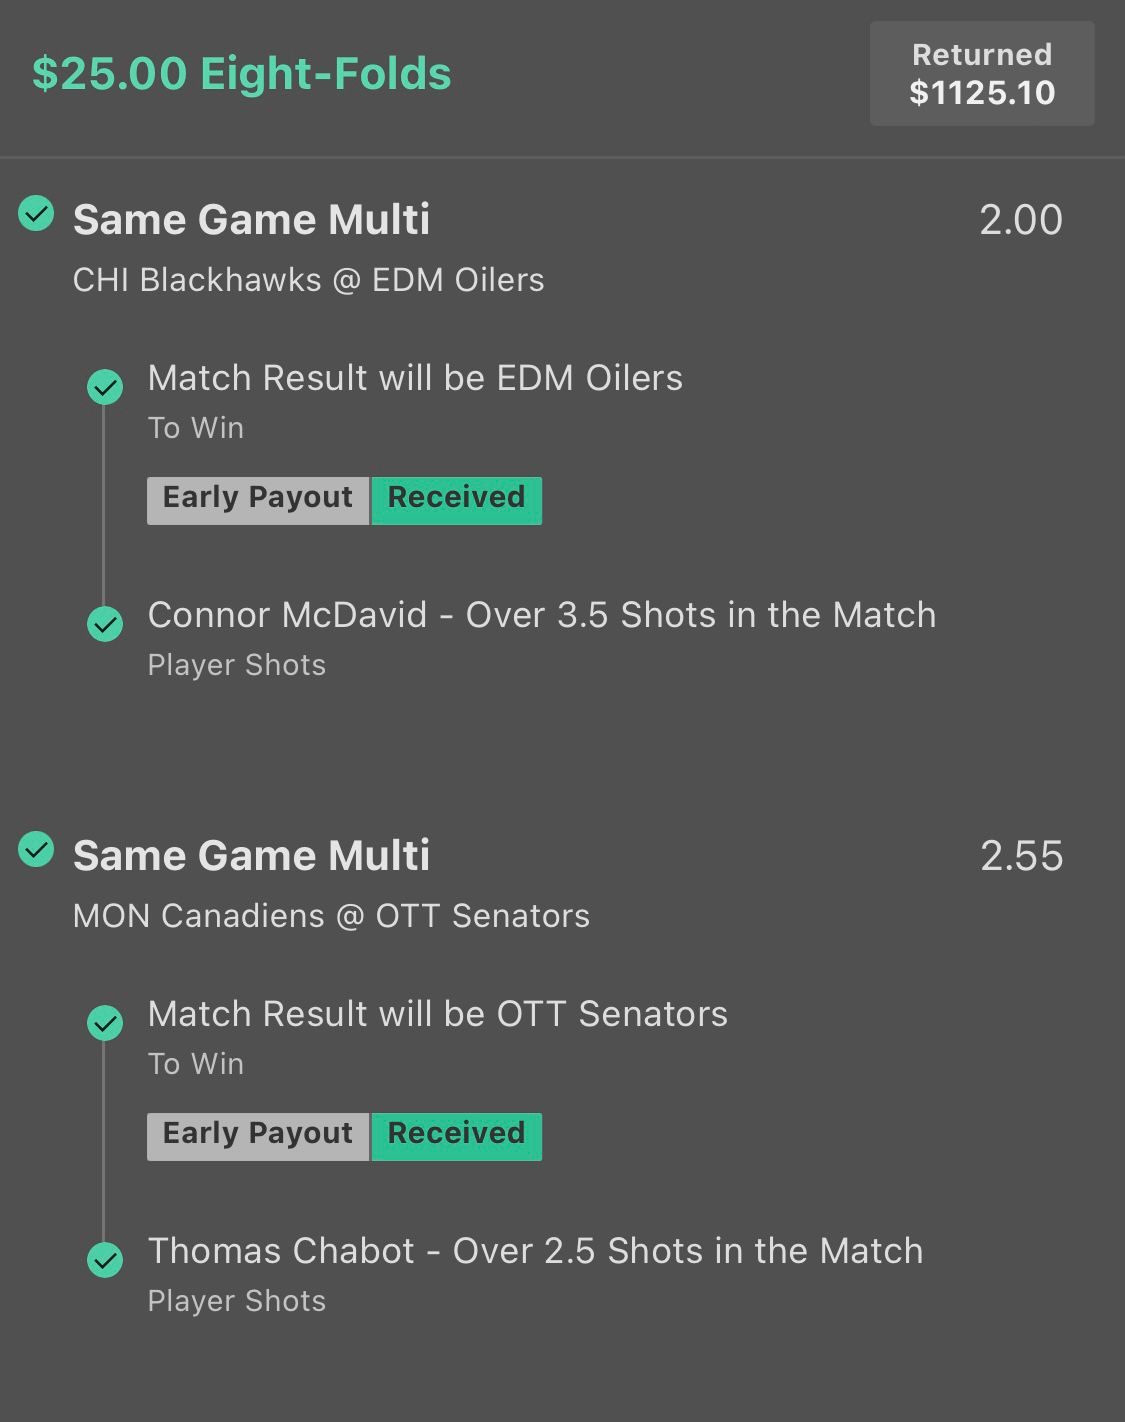This screenshot has width=1125, height=1422.
Task: Select Connor McDavid Over 3.5 Shots selection
Action: pos(542,615)
